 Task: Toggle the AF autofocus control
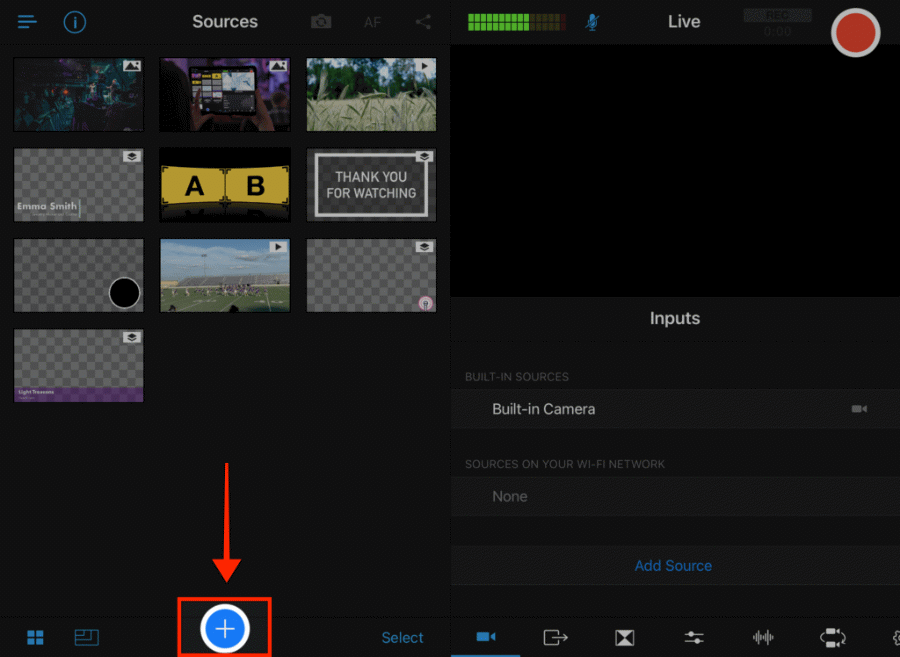tap(373, 22)
